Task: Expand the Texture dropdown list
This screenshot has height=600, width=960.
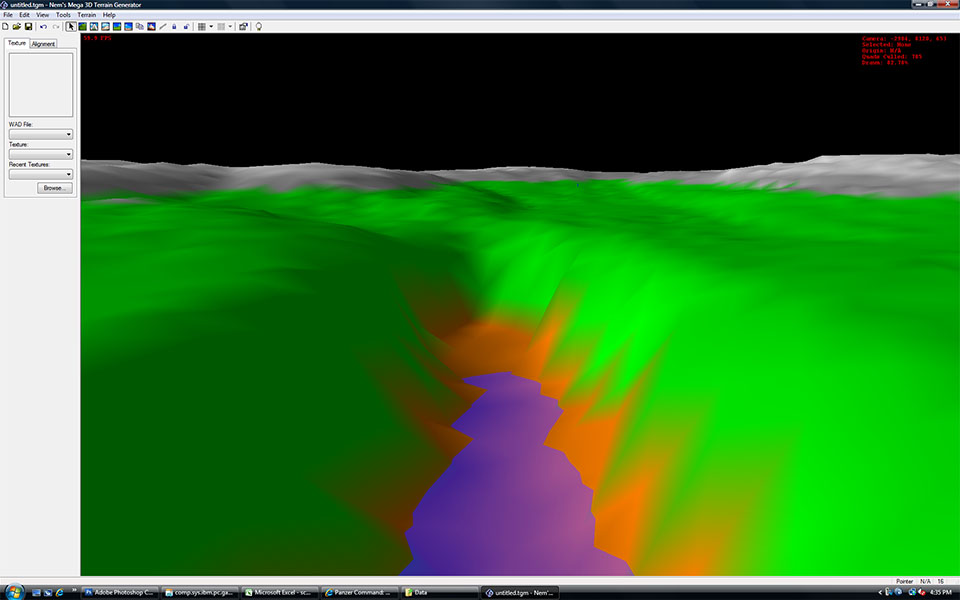Action: pyautogui.click(x=68, y=154)
